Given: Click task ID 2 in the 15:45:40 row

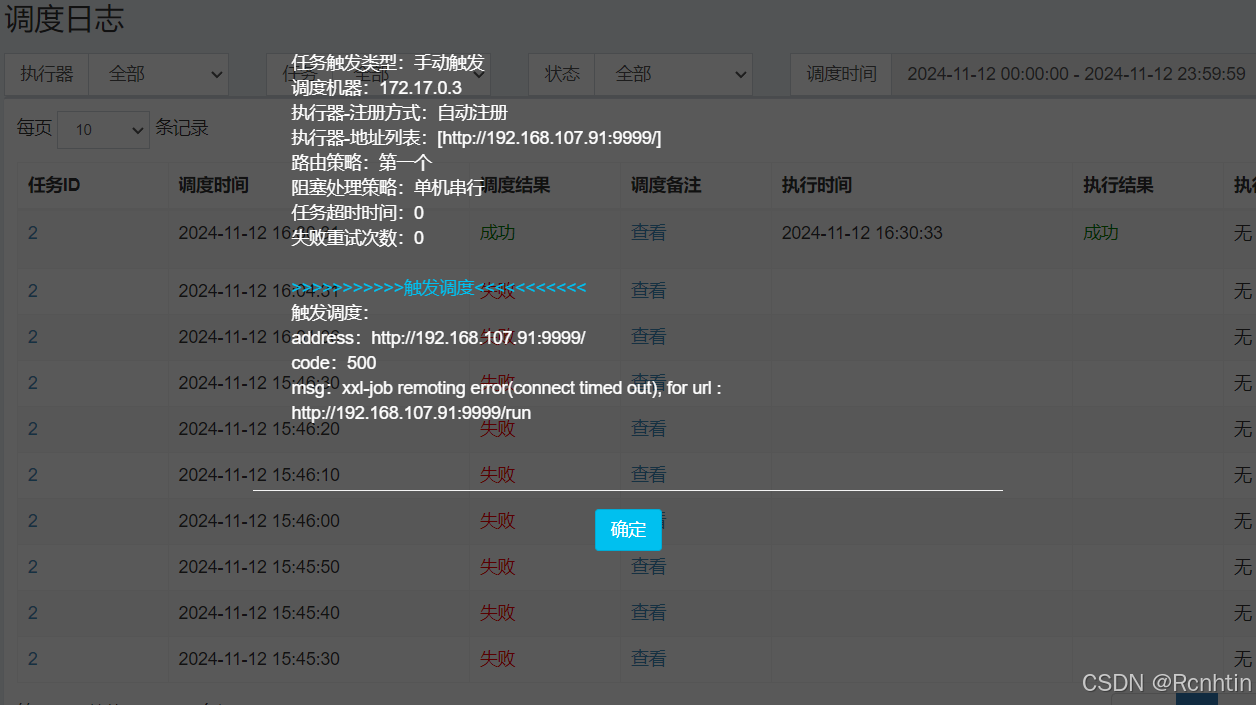Looking at the screenshot, I should point(33,612).
